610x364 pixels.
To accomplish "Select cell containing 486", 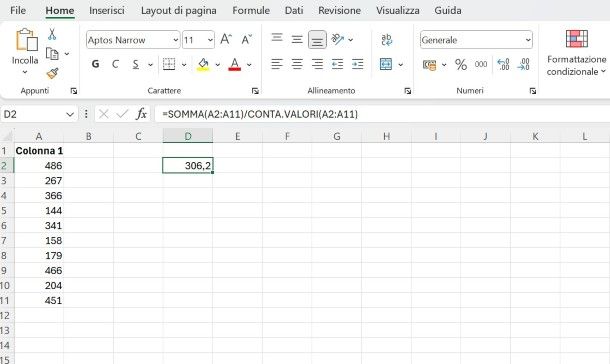I will coord(39,166).
